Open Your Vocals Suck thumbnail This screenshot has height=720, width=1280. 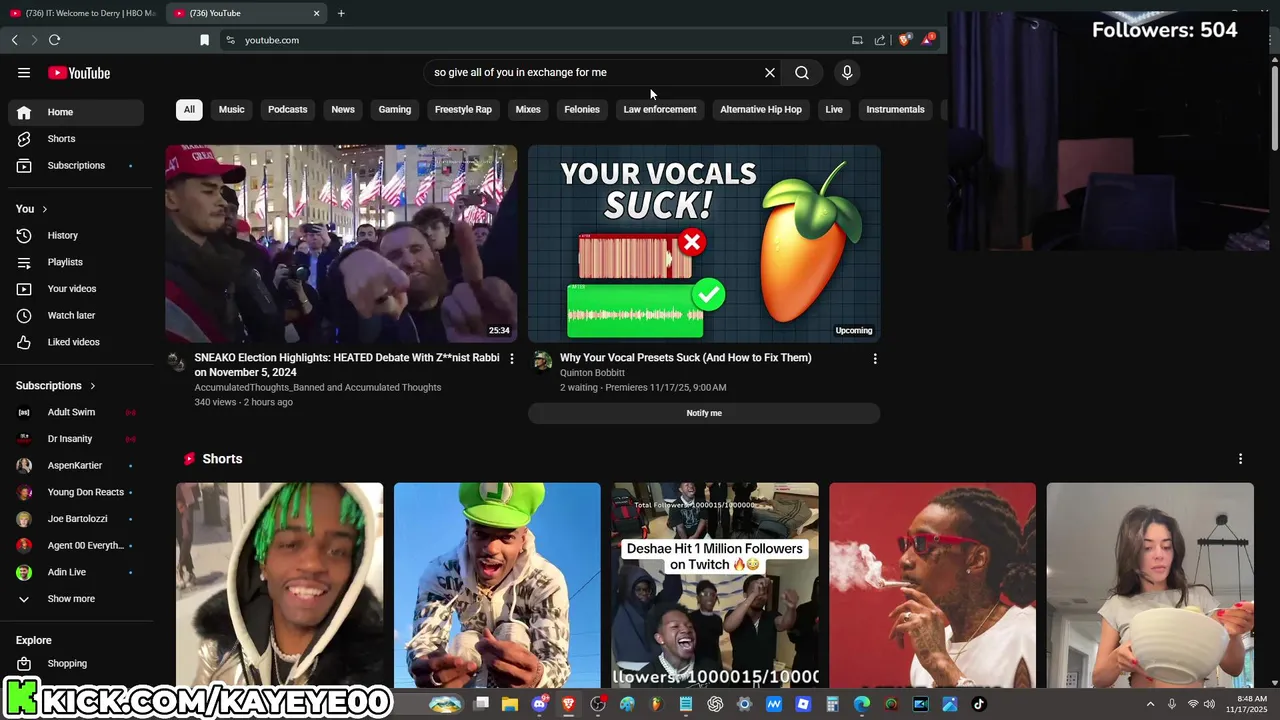704,244
